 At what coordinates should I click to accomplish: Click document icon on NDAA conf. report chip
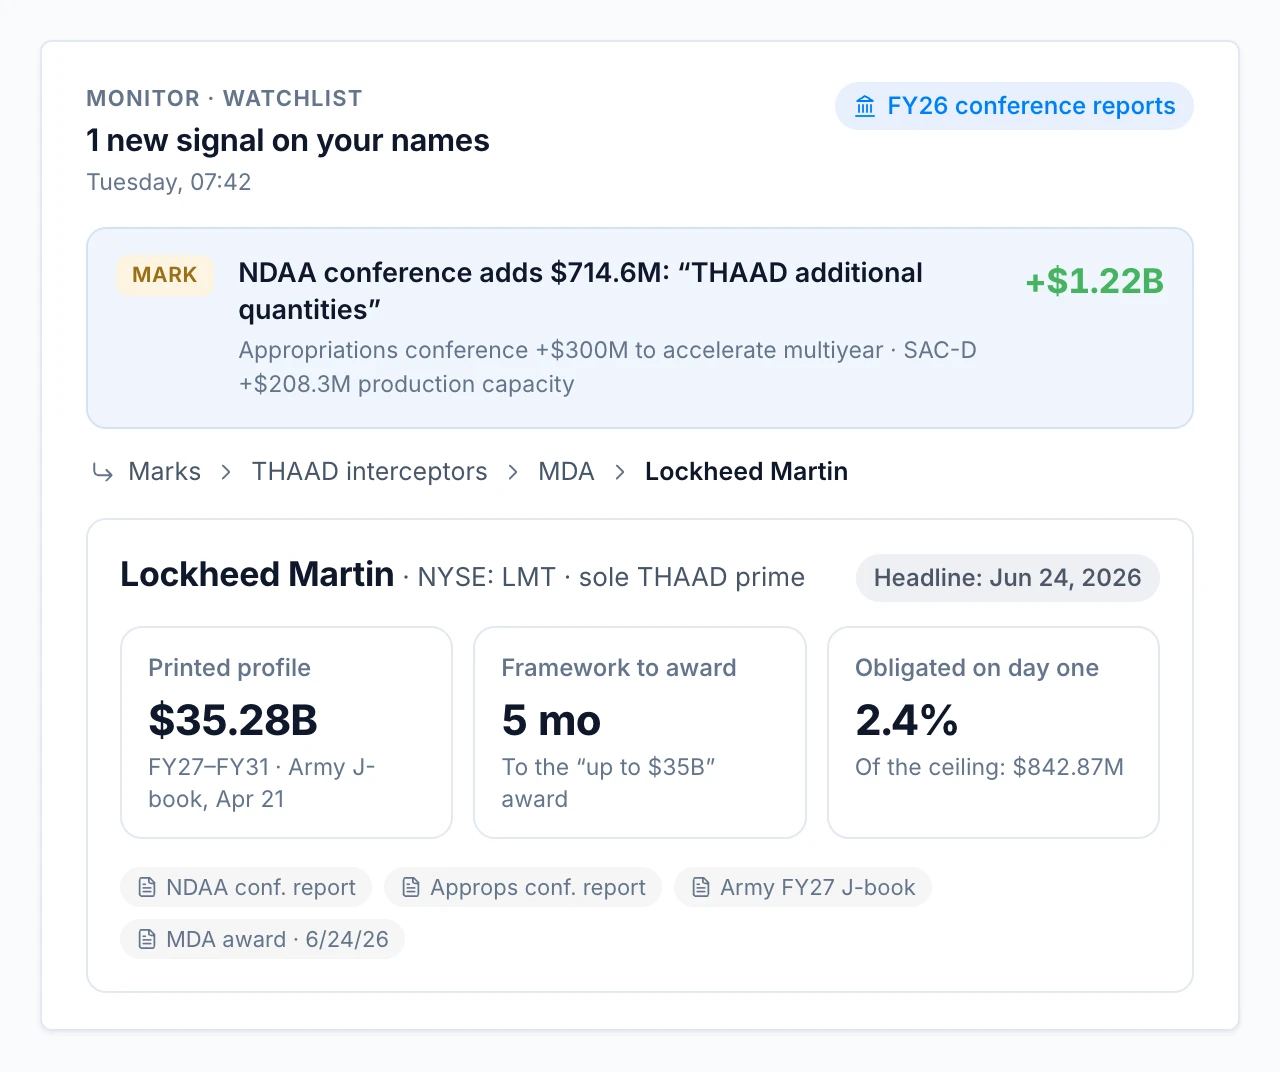[x=147, y=888]
